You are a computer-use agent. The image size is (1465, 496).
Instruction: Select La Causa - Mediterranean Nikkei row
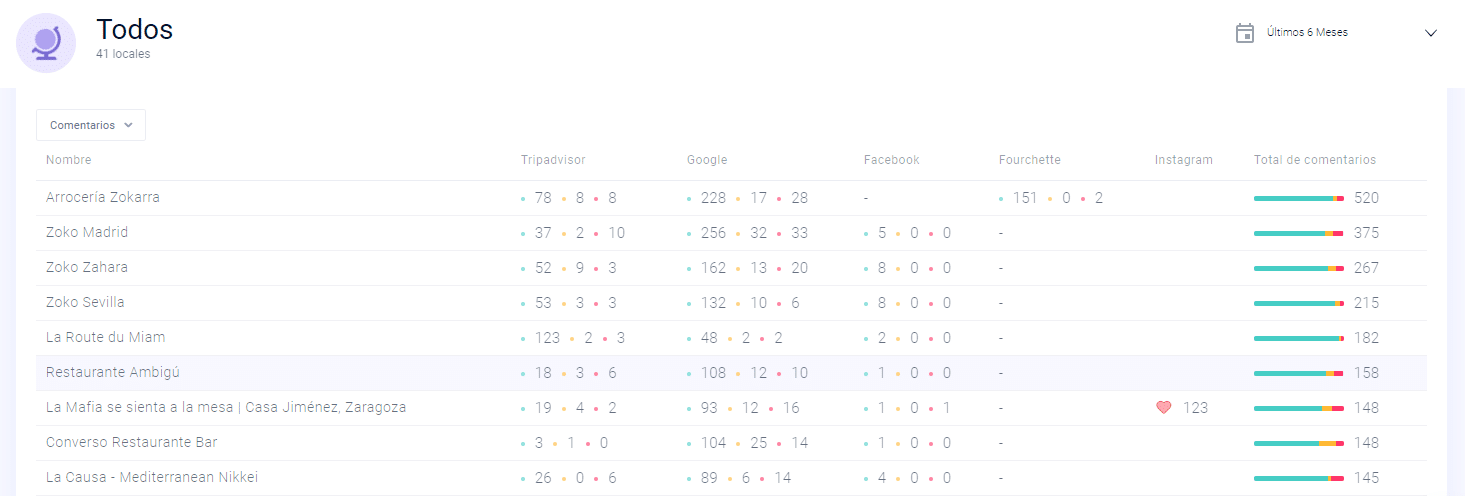point(731,478)
